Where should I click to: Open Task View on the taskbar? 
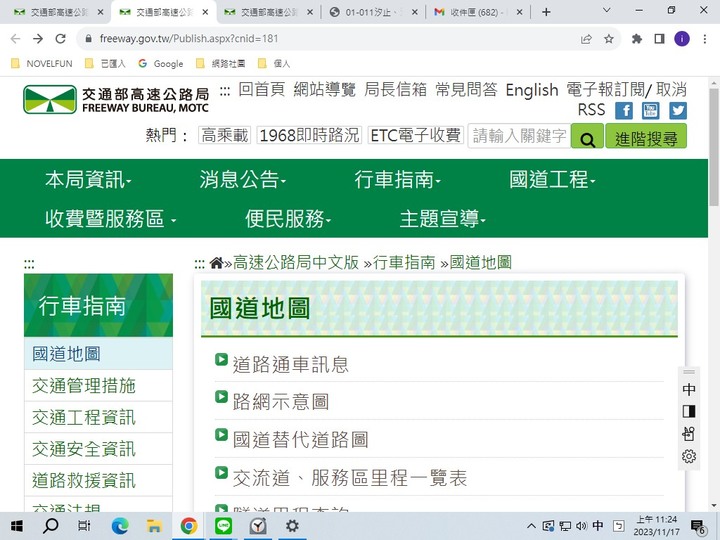tap(84, 526)
